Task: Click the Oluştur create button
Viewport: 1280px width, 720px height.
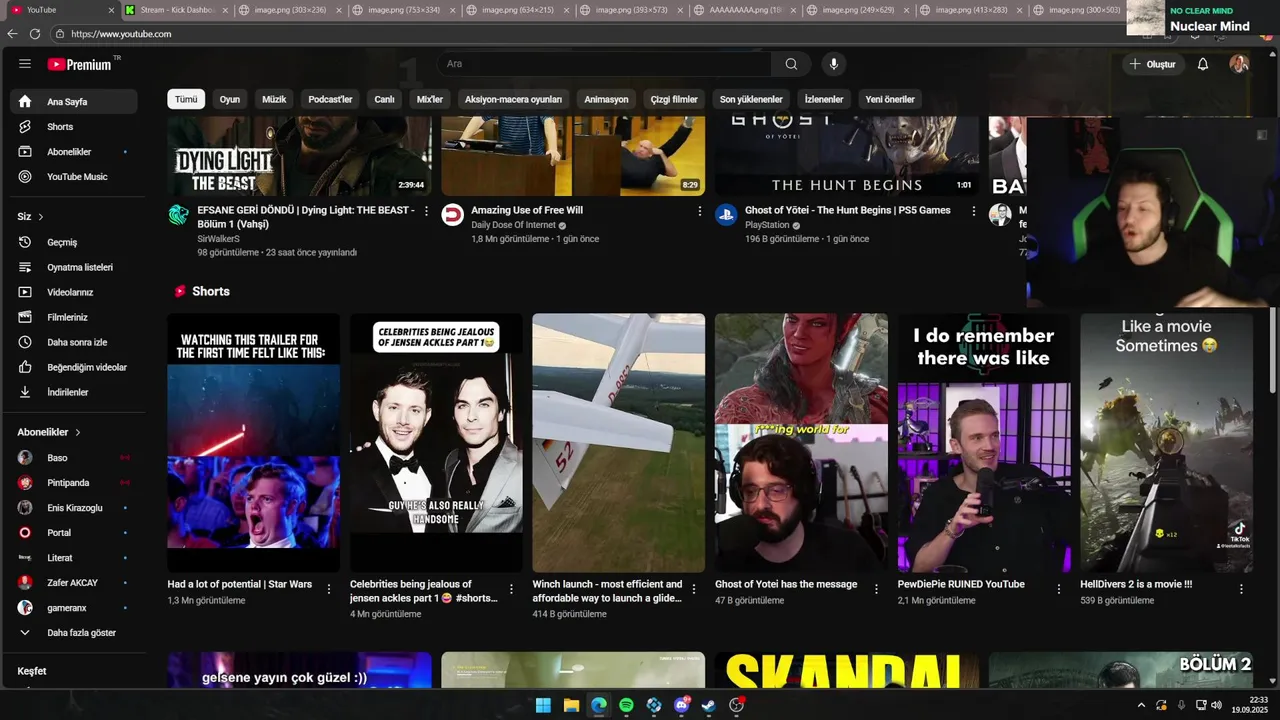Action: pyautogui.click(x=1152, y=64)
